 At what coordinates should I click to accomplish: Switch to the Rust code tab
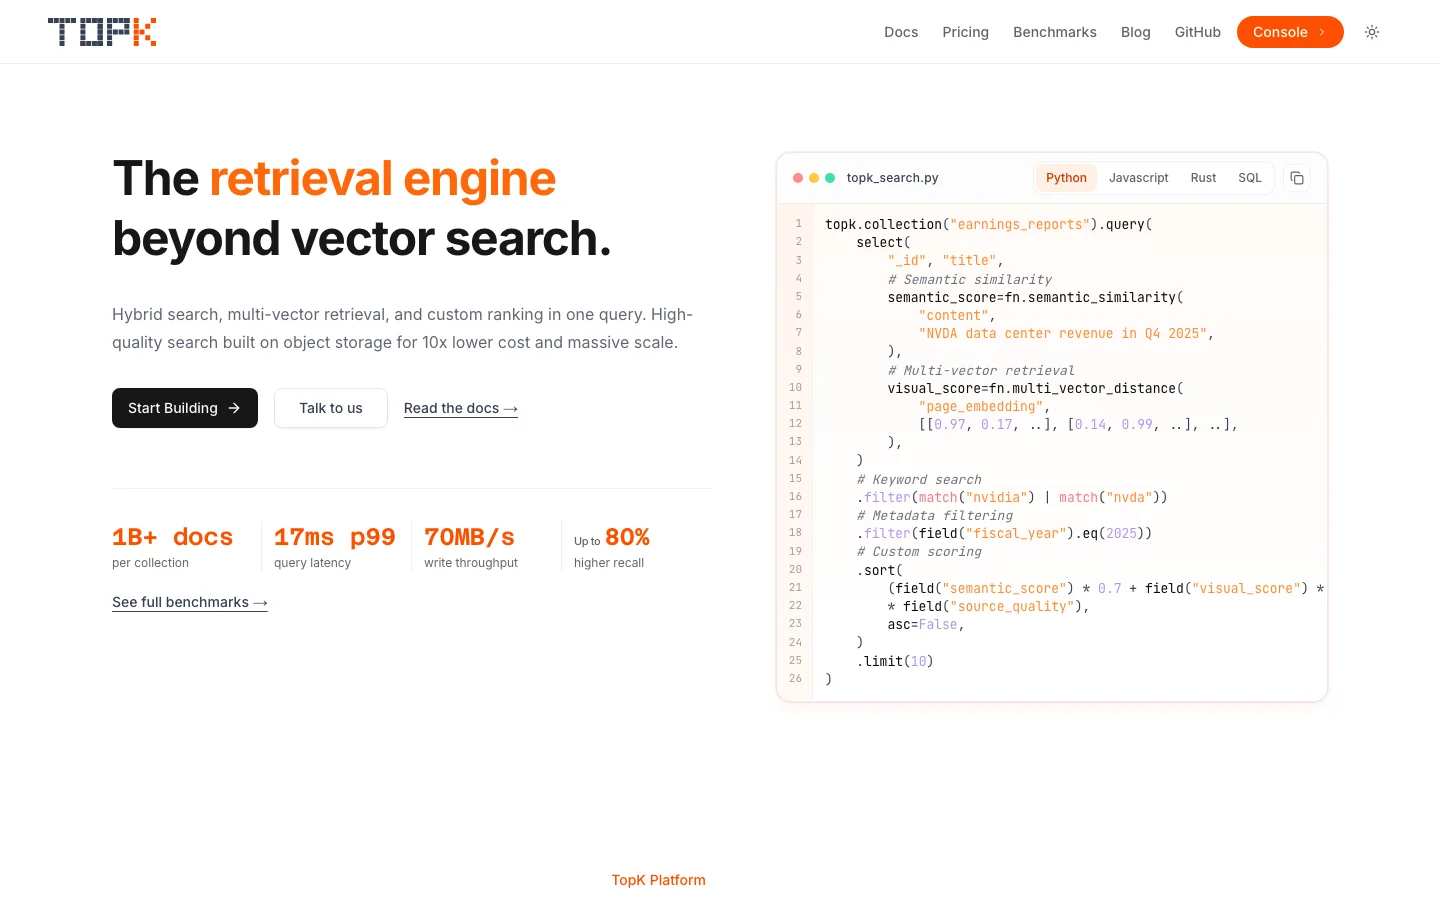click(1203, 178)
